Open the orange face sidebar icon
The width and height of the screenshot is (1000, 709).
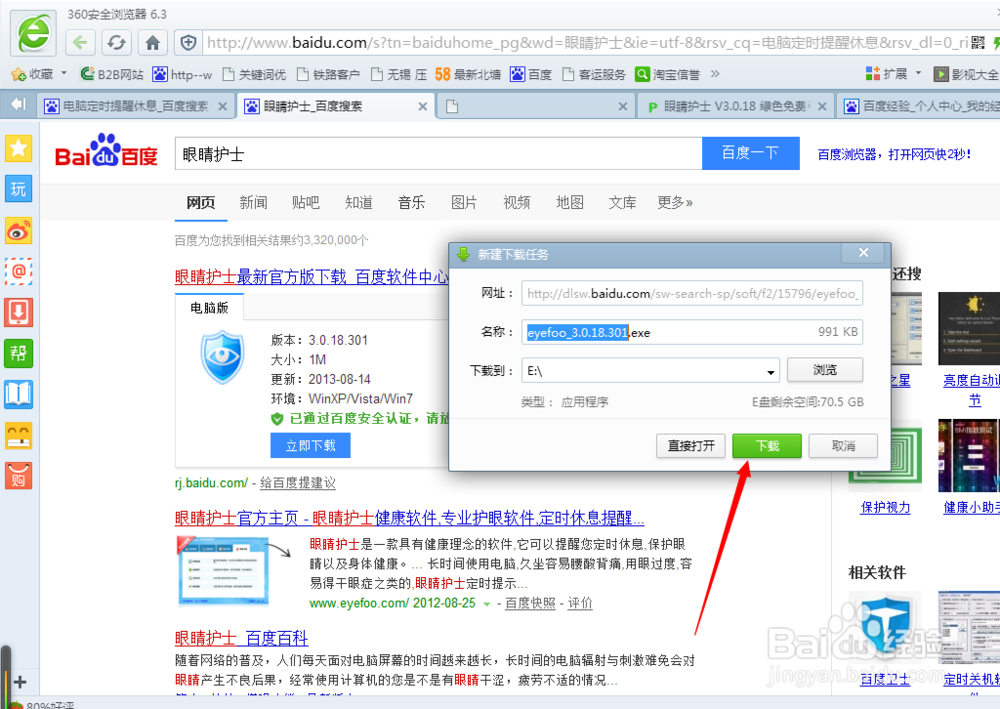(x=18, y=435)
